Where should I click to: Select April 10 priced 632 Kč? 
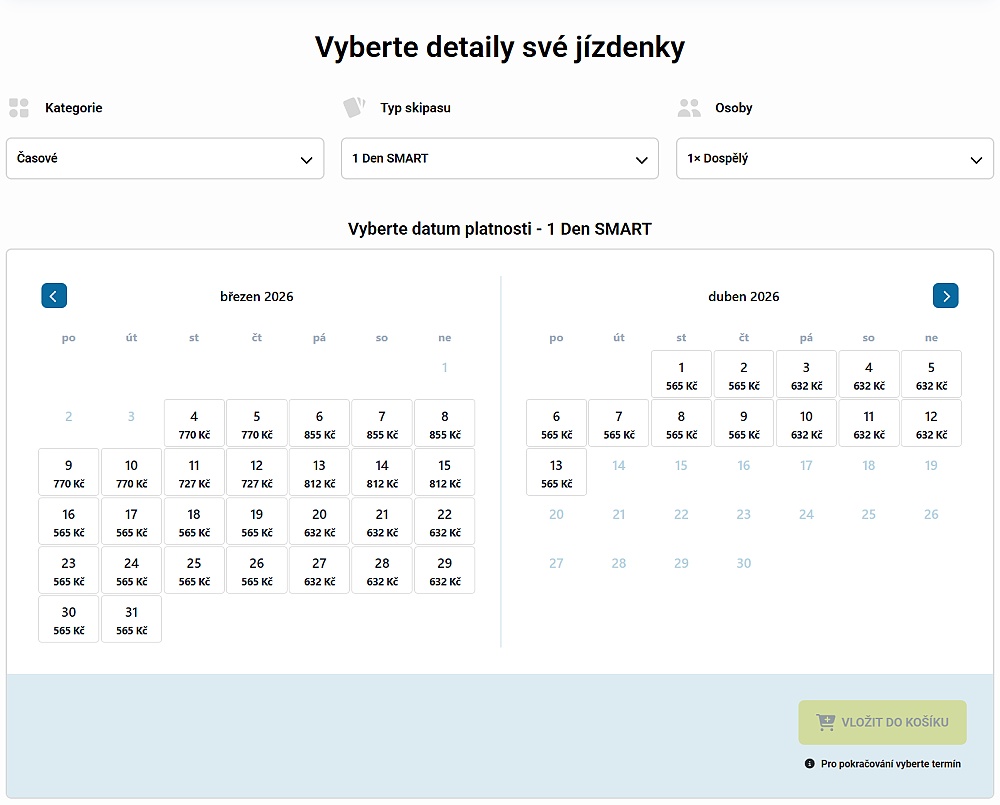tap(806, 423)
